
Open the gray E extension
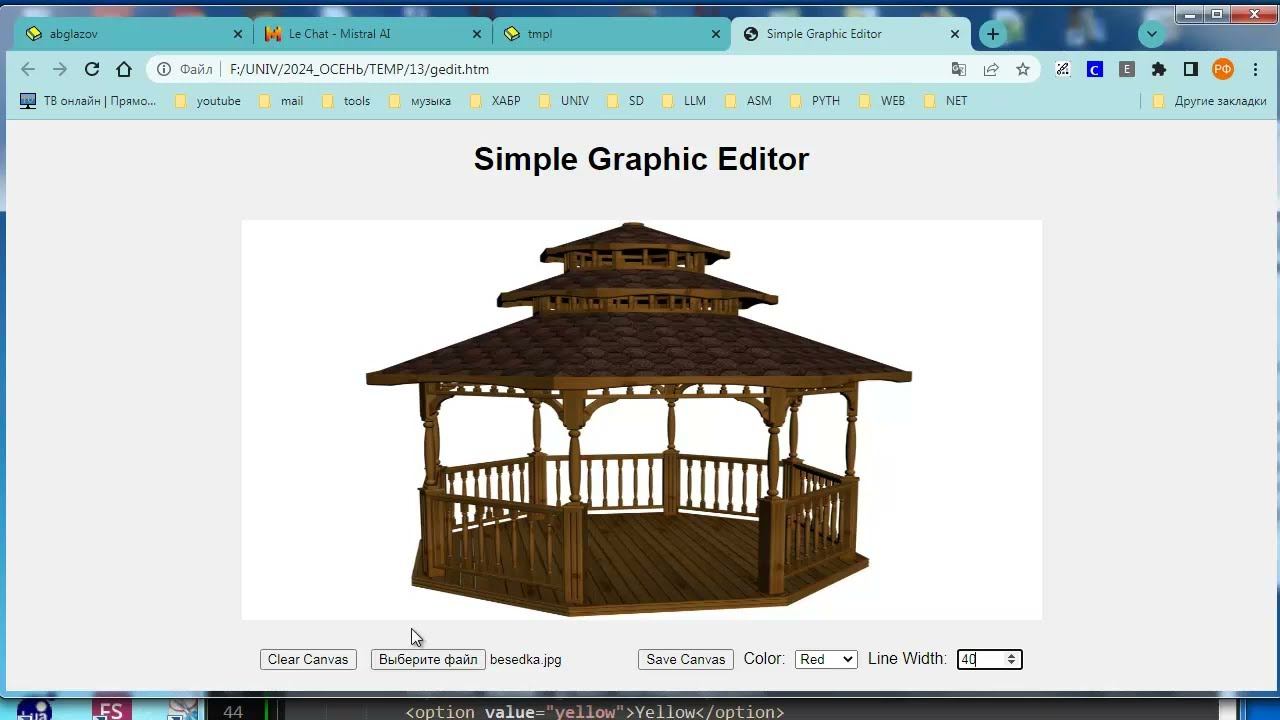pyautogui.click(x=1127, y=69)
